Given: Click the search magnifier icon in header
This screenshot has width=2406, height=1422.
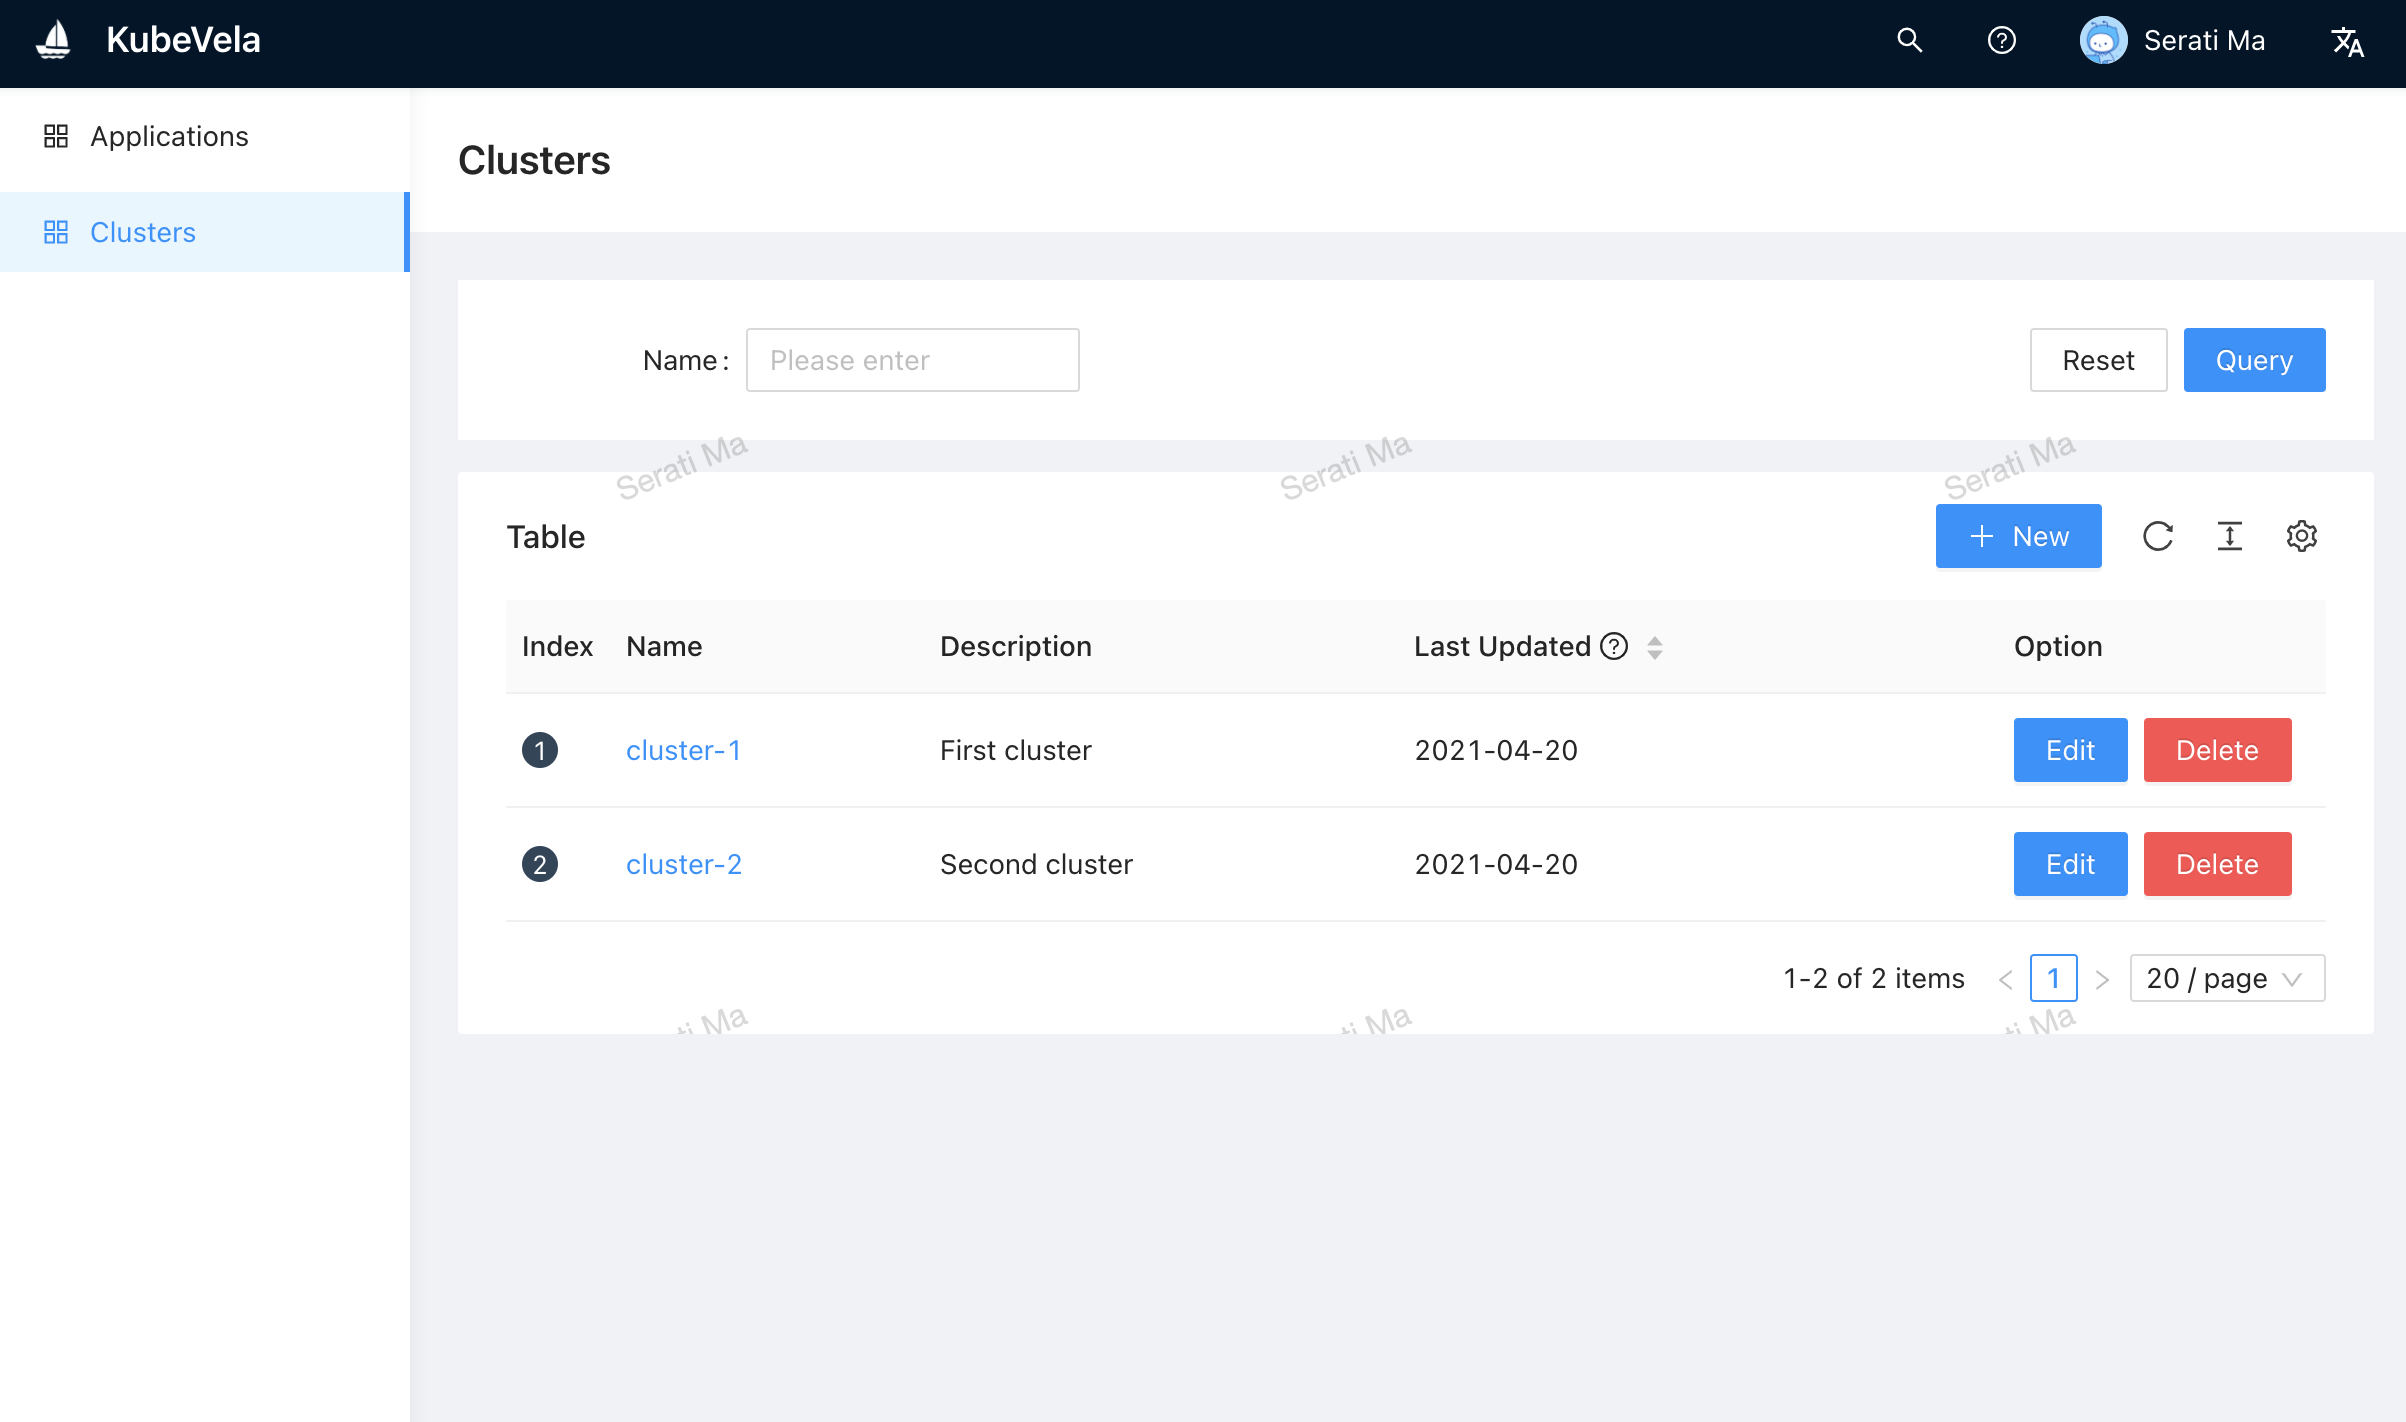Looking at the screenshot, I should pyautogui.click(x=1909, y=40).
